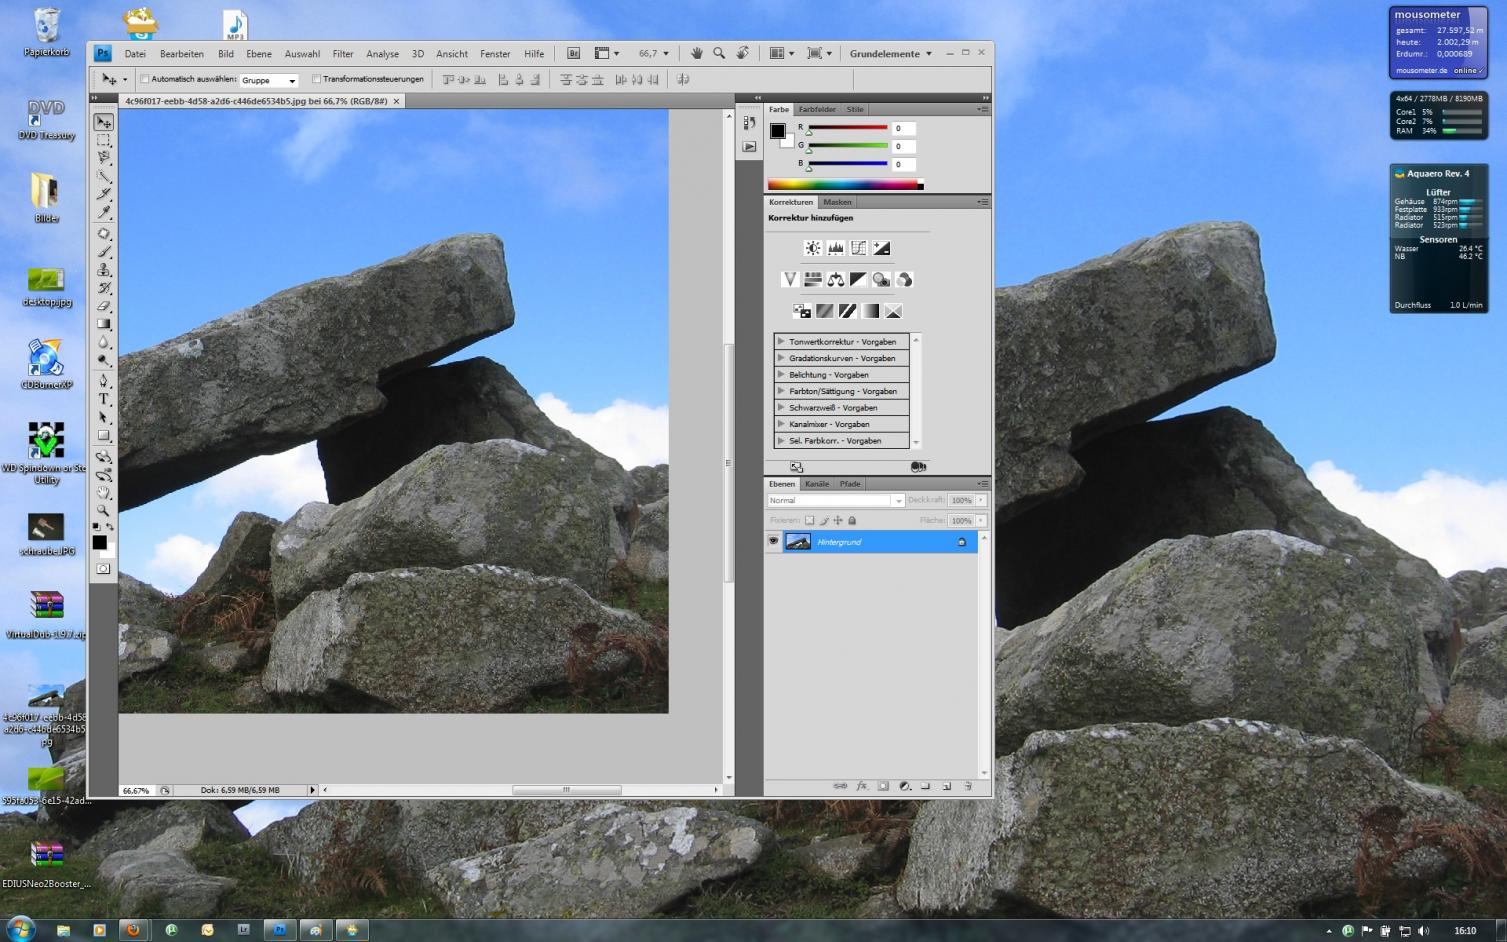Image resolution: width=1507 pixels, height=942 pixels.
Task: Create a new layer in Ebenen panel
Action: coord(946,786)
